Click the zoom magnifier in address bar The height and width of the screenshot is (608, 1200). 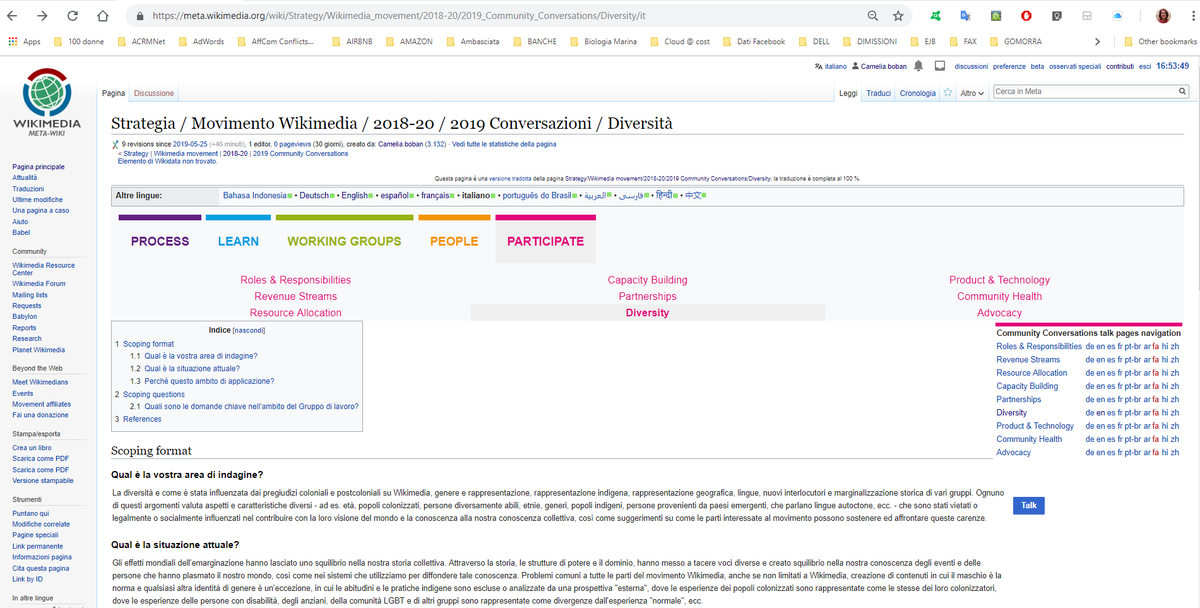click(873, 16)
